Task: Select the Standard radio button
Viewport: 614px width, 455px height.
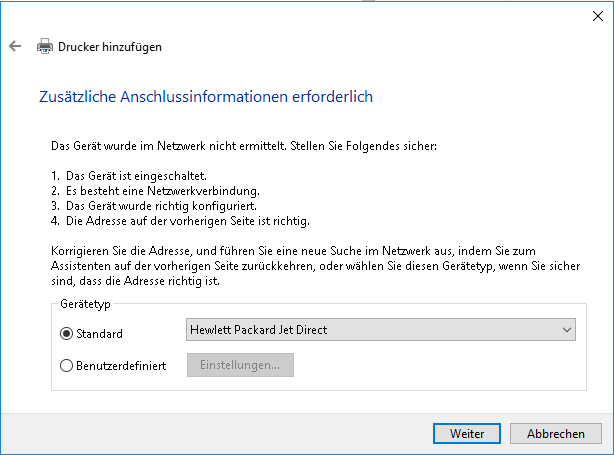Action: click(67, 333)
